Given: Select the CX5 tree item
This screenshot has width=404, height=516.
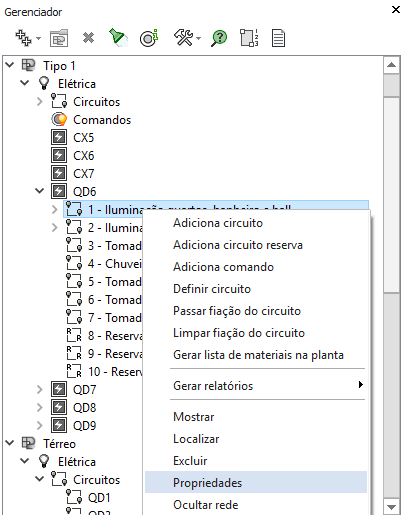Looking at the screenshot, I should point(83,138).
